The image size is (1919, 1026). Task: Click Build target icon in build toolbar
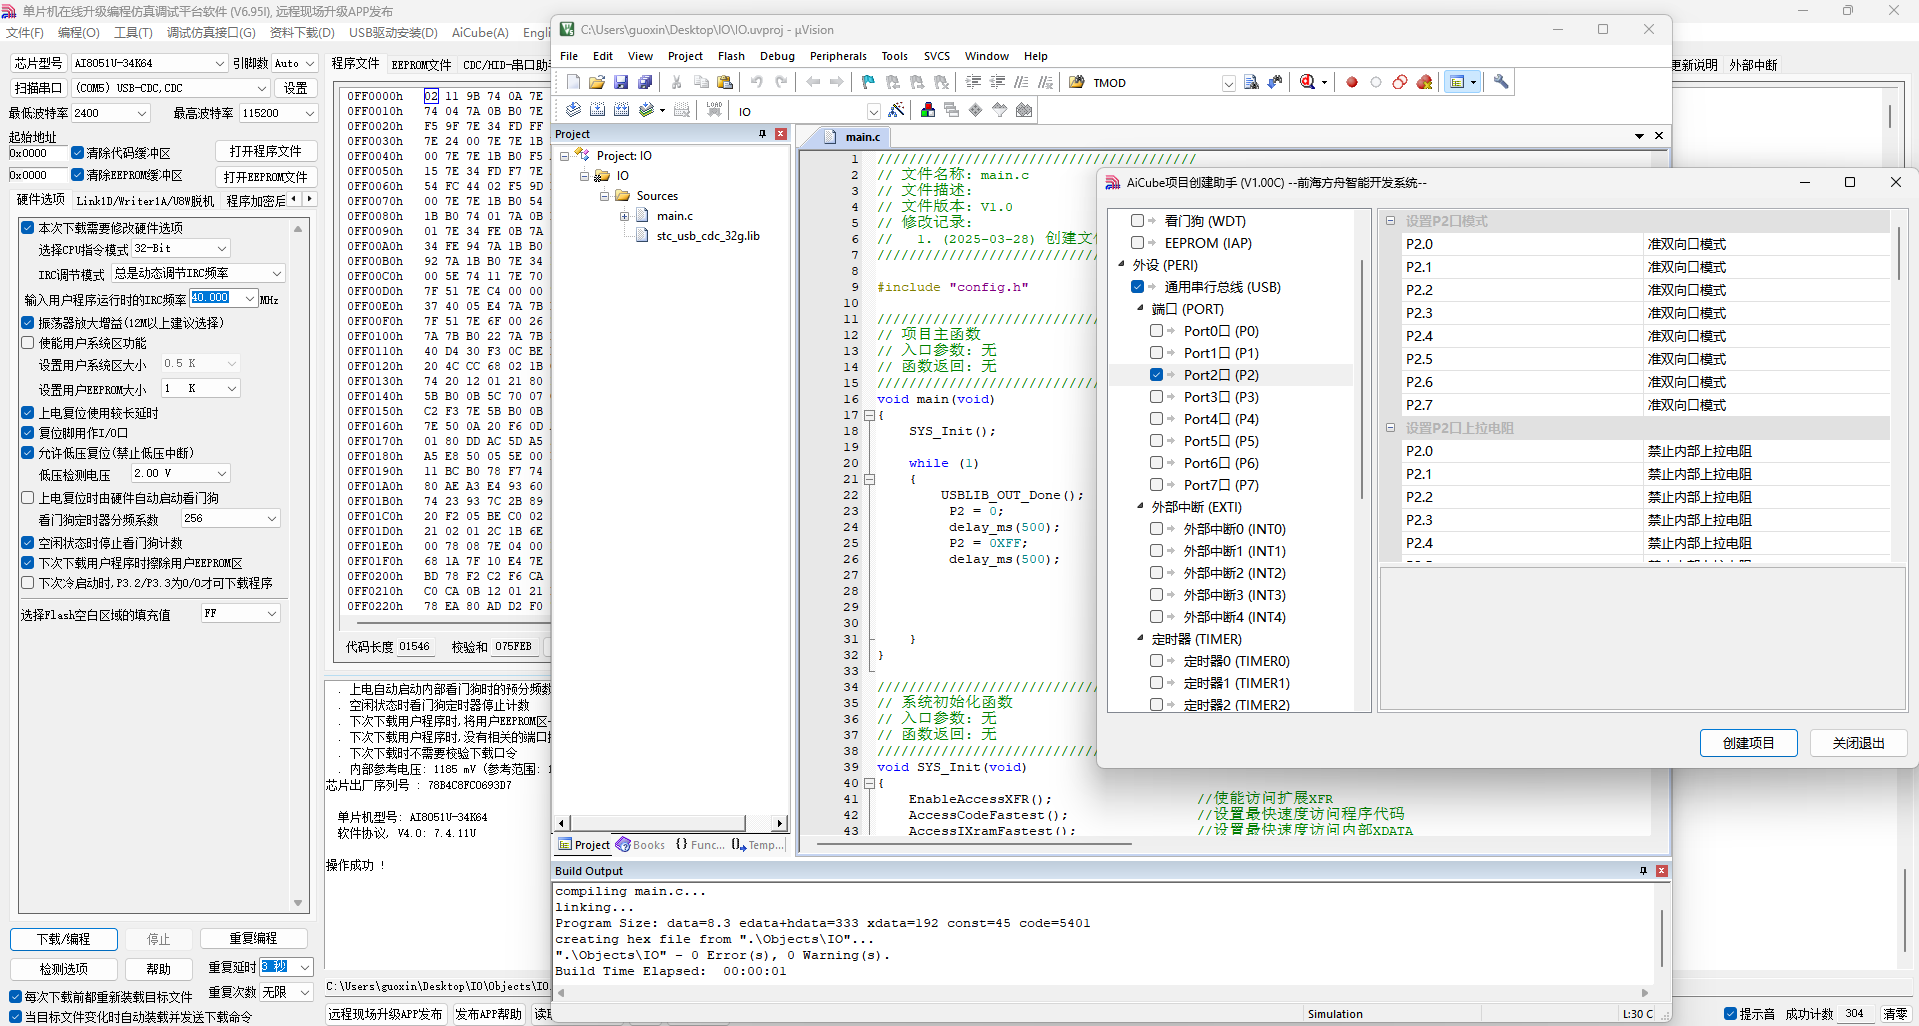tap(597, 110)
